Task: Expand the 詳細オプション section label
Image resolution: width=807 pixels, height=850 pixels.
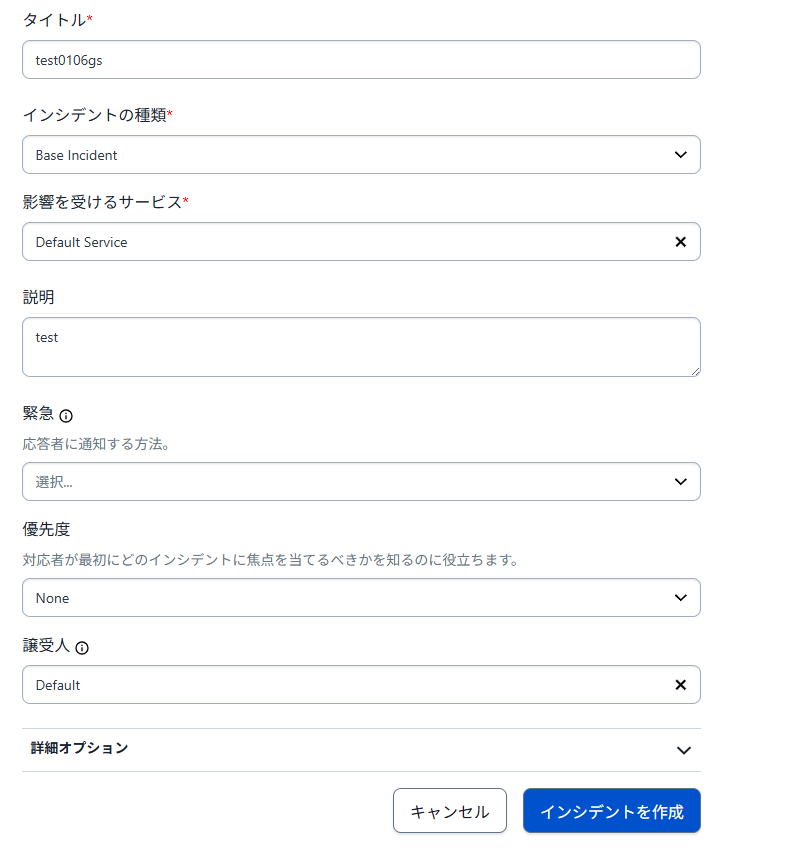Action: [x=80, y=748]
